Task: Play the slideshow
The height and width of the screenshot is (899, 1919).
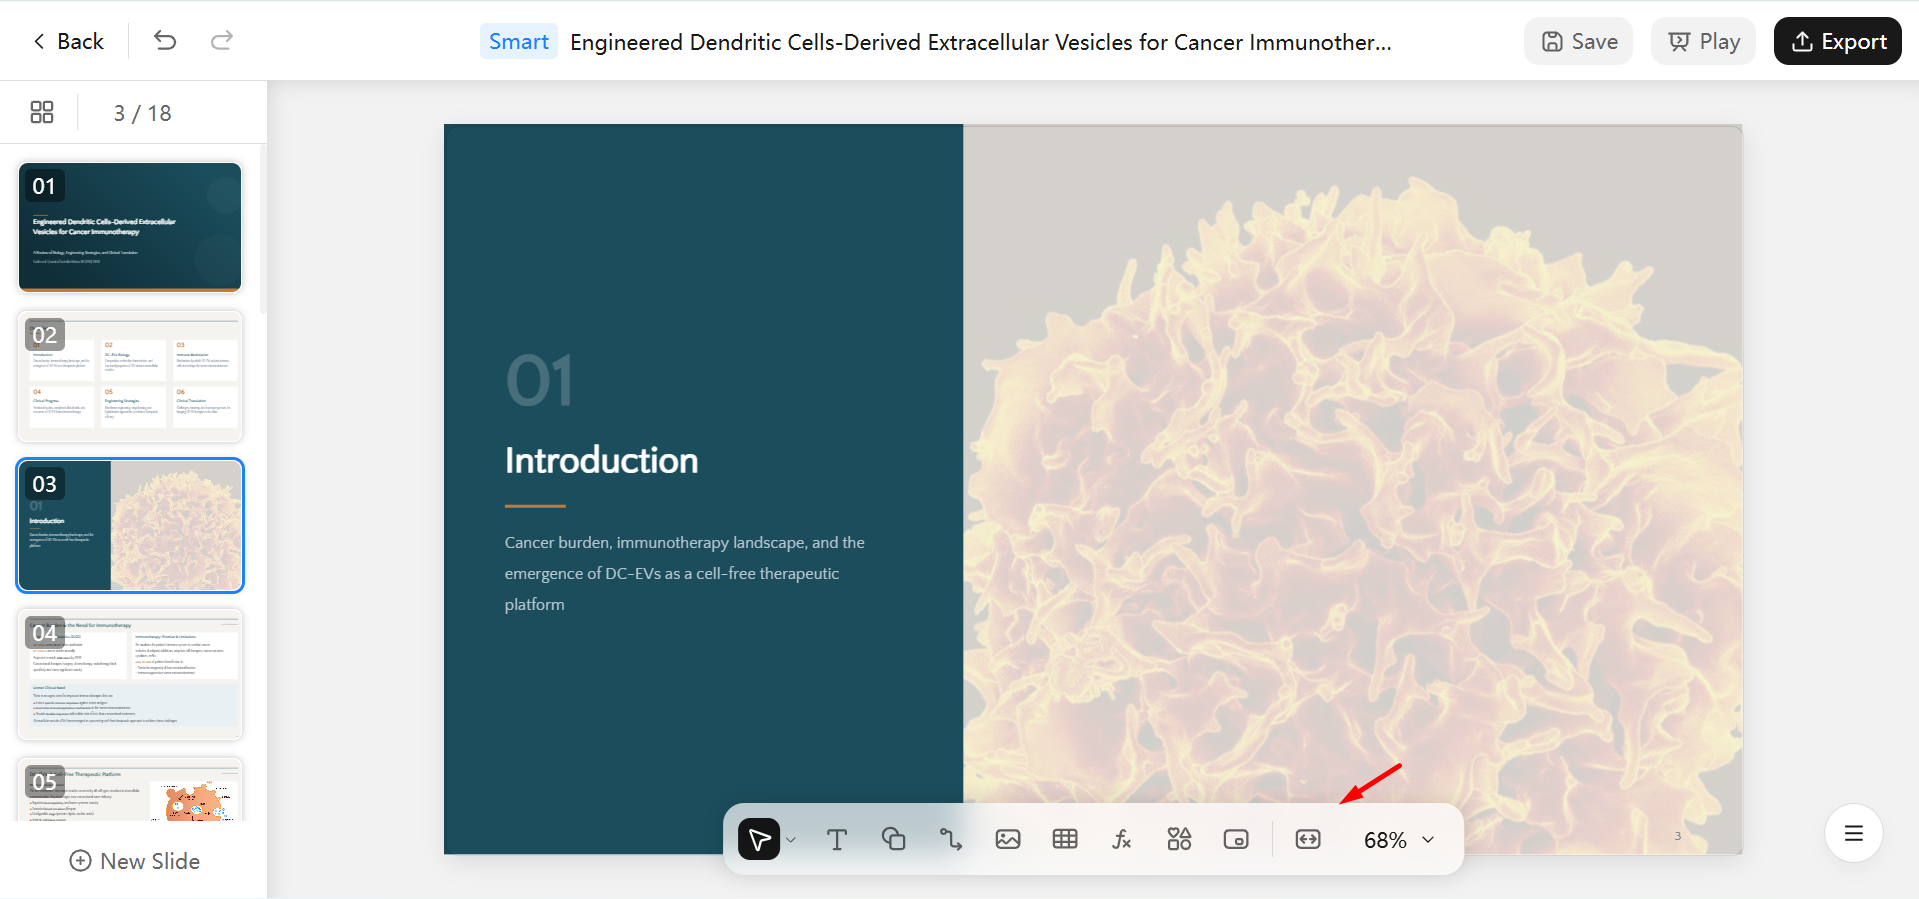Action: pyautogui.click(x=1704, y=41)
